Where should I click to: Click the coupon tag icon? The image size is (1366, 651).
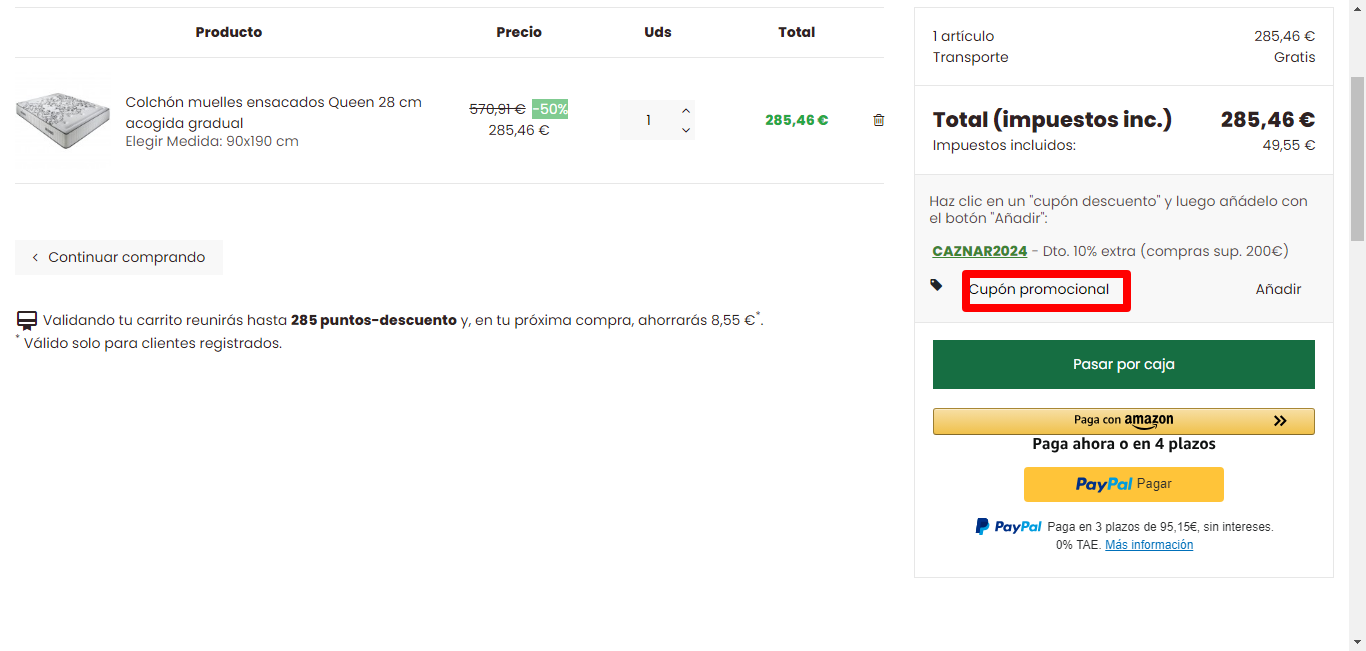pyautogui.click(x=936, y=285)
